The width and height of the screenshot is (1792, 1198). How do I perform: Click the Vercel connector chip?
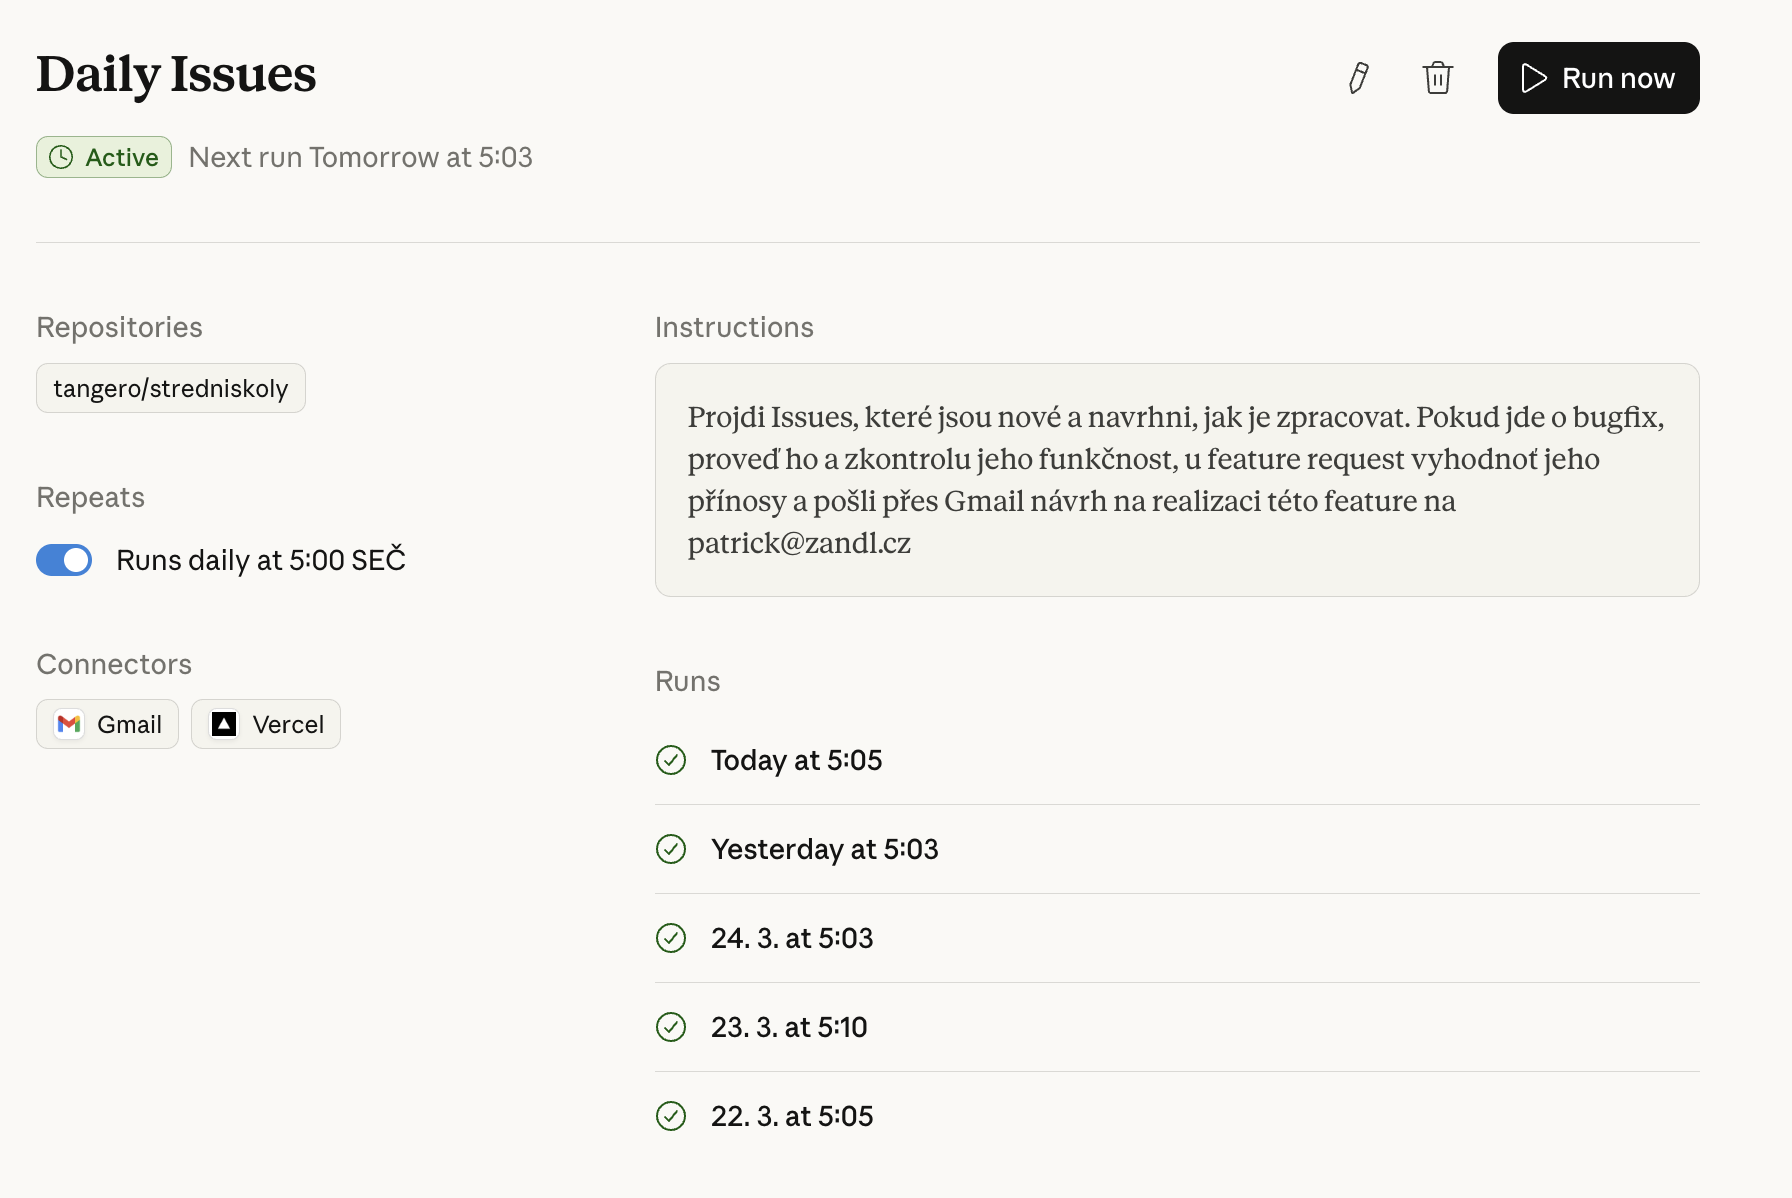266,724
